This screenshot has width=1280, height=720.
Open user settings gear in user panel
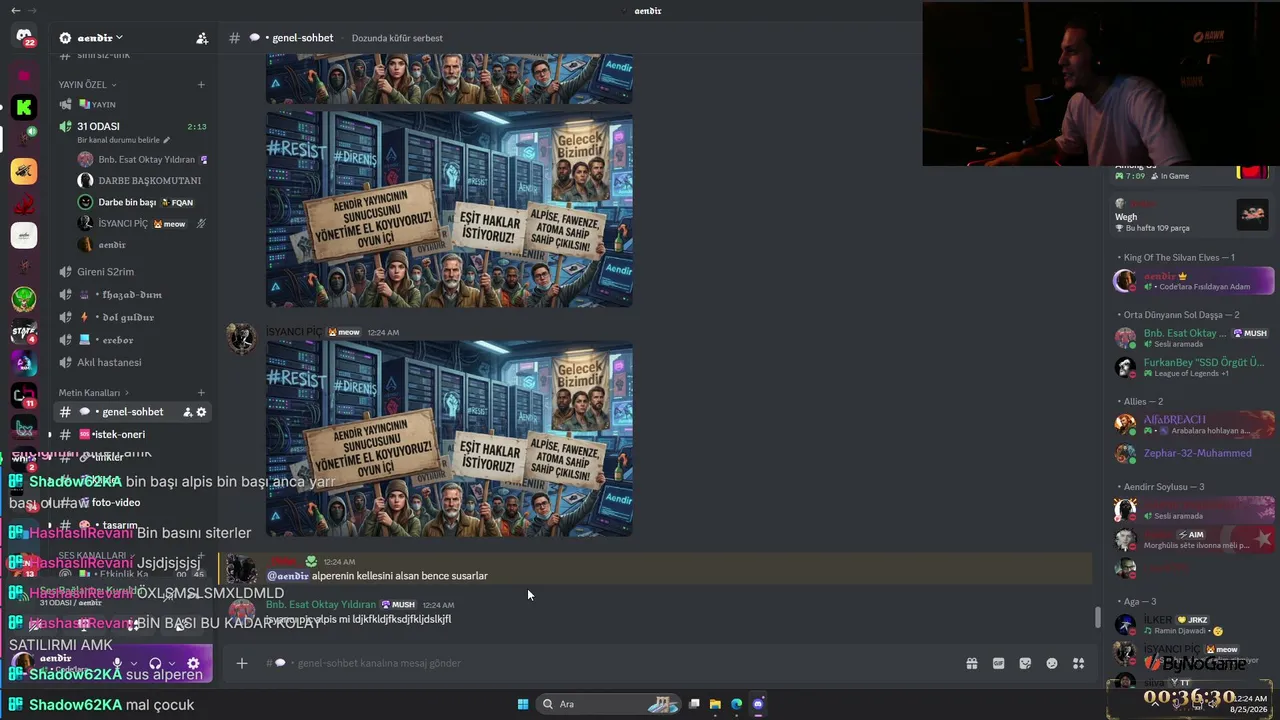(193, 663)
